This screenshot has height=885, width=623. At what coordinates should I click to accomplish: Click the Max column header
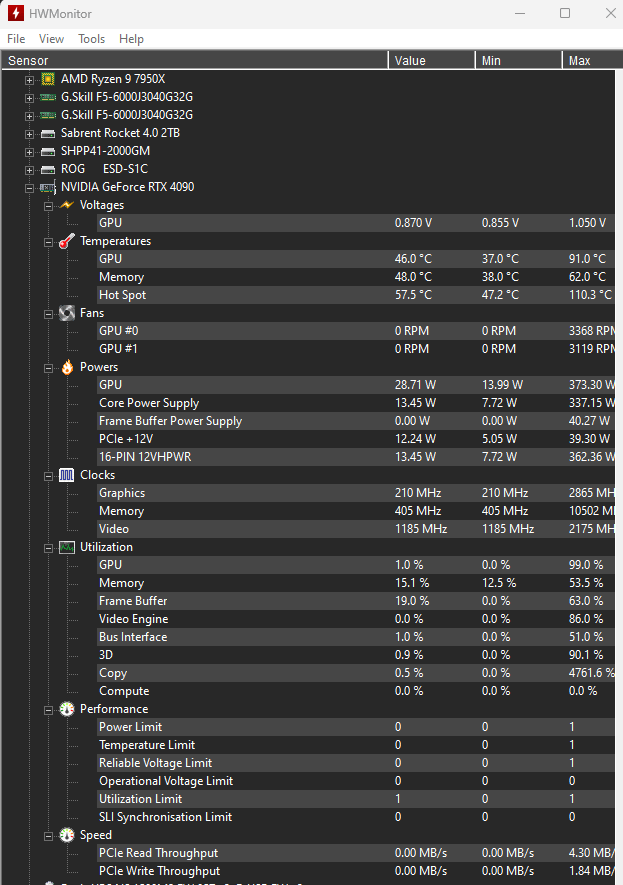[592, 60]
